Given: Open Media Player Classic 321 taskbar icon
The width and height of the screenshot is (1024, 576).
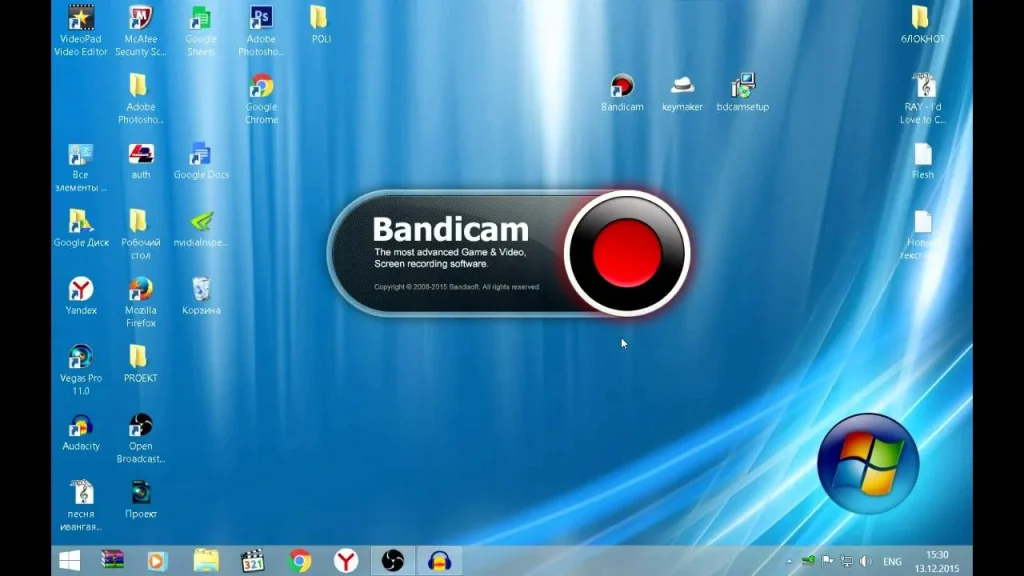Looking at the screenshot, I should point(252,561).
